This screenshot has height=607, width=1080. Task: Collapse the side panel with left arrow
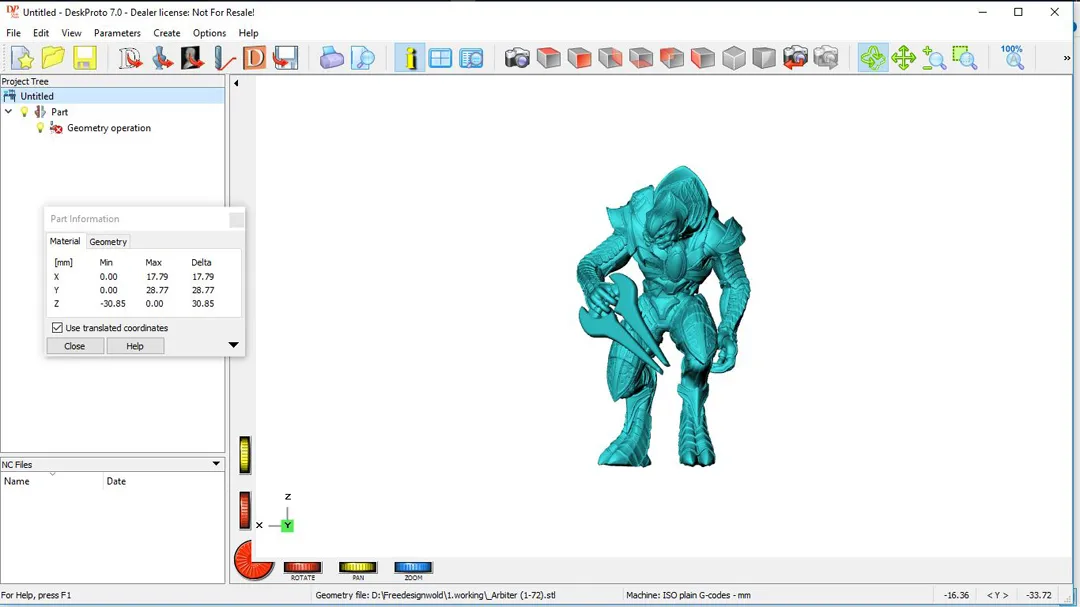click(236, 83)
